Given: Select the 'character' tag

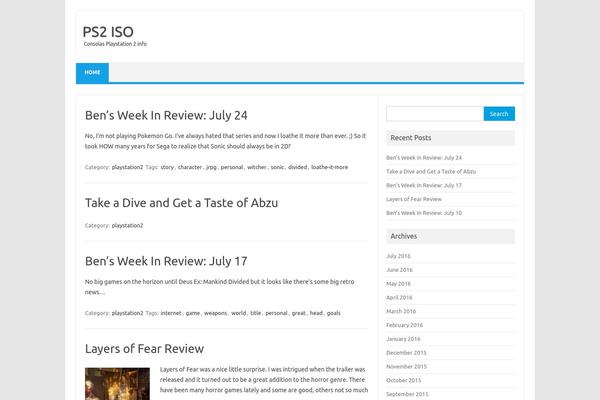Looking at the screenshot, I should coord(190,167).
